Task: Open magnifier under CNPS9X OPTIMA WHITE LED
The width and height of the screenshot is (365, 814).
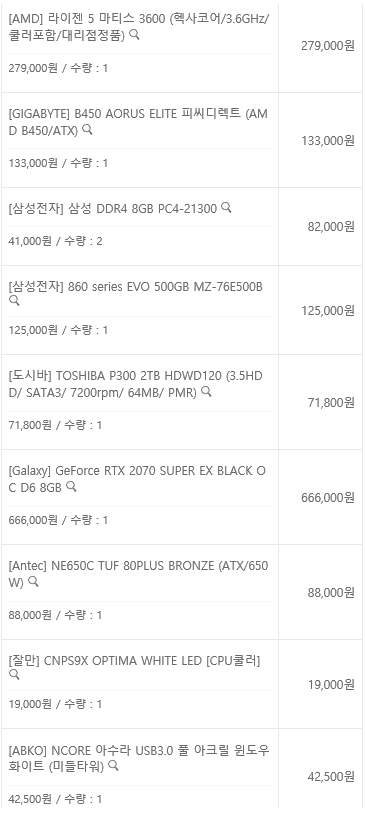Action: [x=14, y=674]
